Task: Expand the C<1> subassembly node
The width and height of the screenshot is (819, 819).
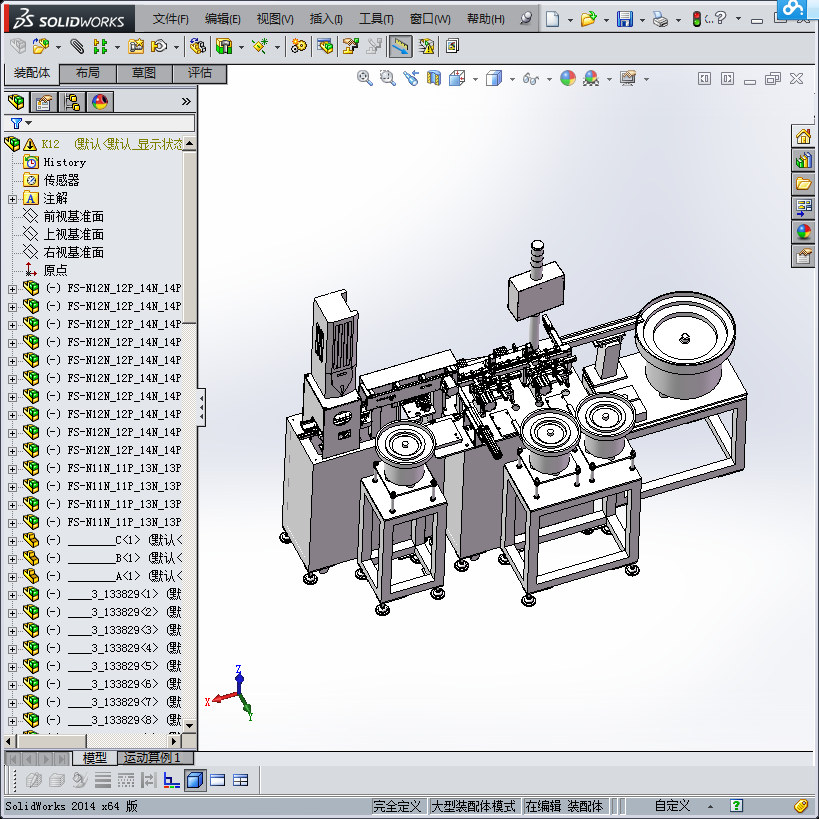Action: click(13, 541)
